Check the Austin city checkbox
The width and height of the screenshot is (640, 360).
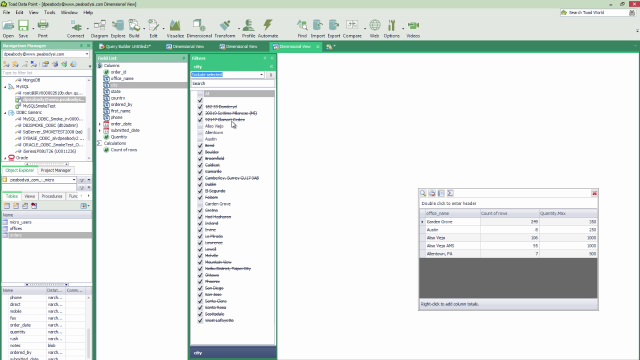(x=200, y=139)
